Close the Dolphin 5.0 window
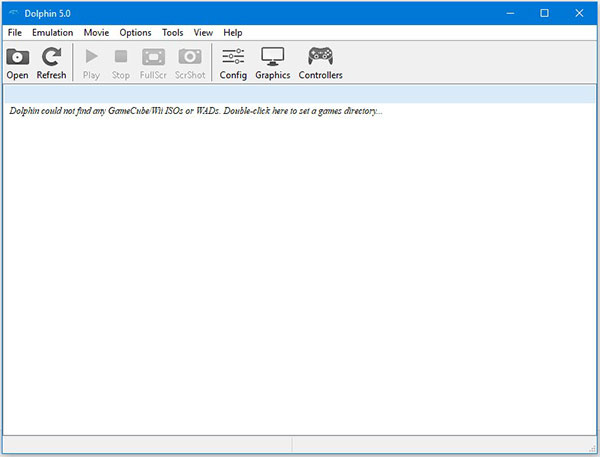600x457 pixels. point(579,13)
